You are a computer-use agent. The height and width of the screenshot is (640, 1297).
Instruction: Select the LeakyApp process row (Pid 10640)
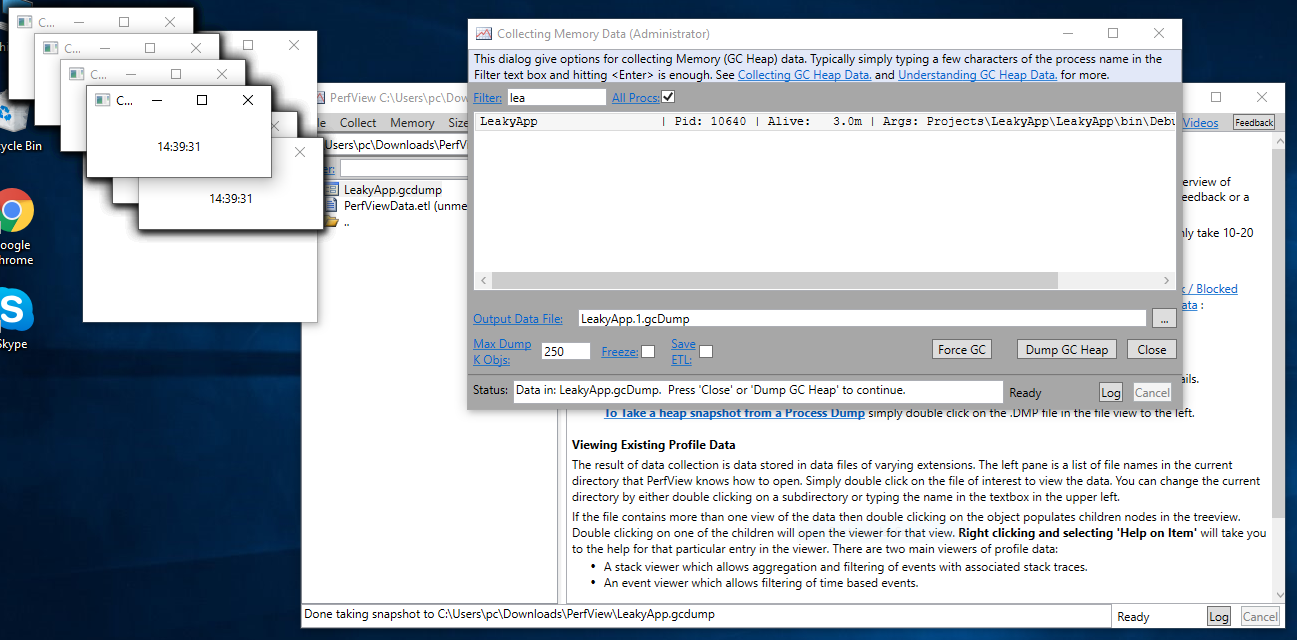coord(826,122)
